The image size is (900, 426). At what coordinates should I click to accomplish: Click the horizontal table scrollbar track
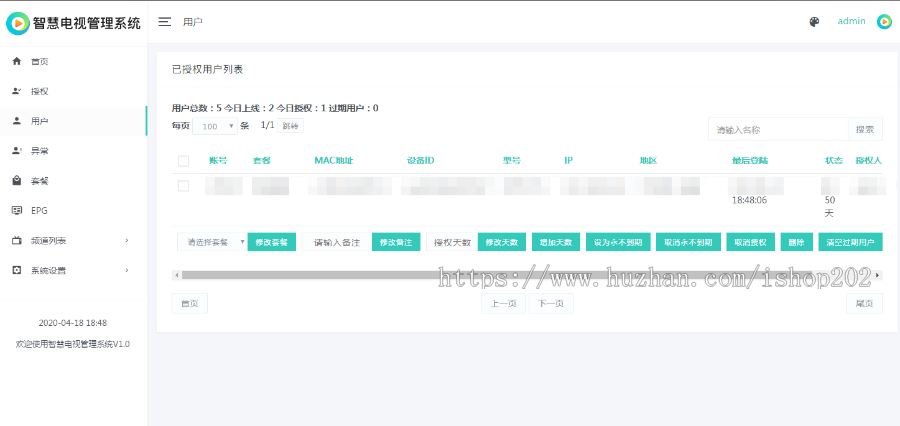tap(527, 276)
